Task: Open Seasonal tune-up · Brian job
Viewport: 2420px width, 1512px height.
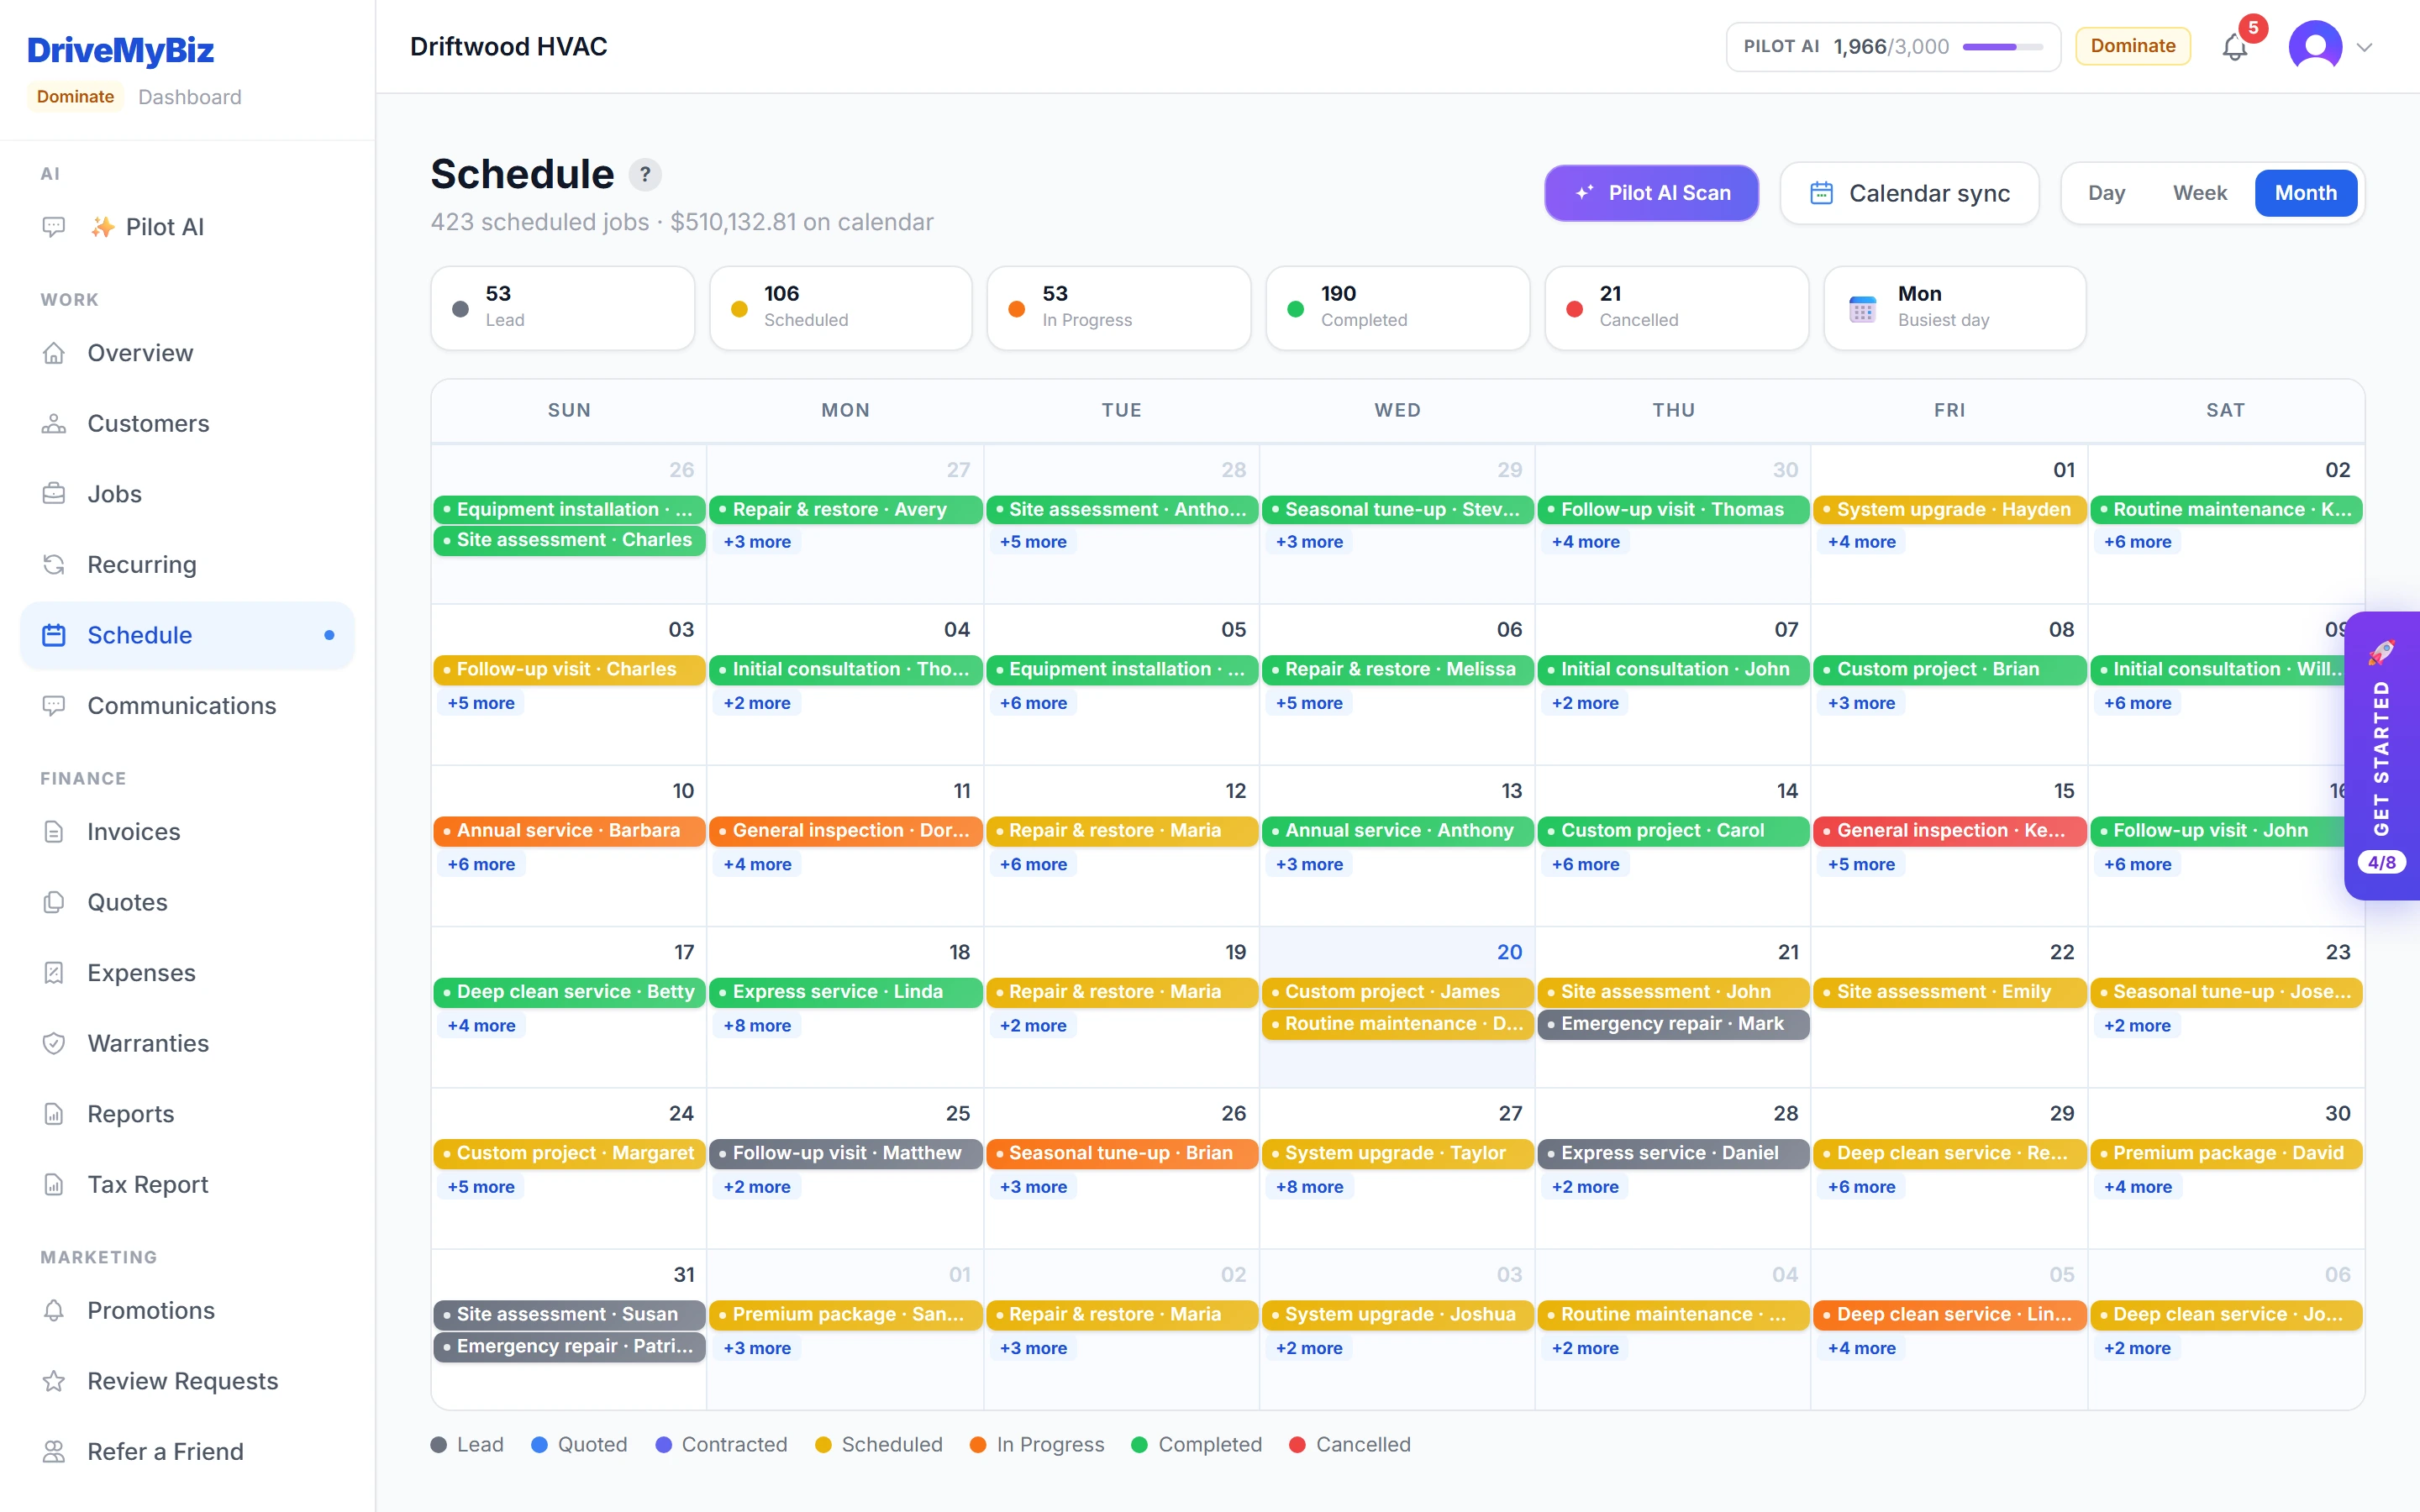Action: 1121,1153
